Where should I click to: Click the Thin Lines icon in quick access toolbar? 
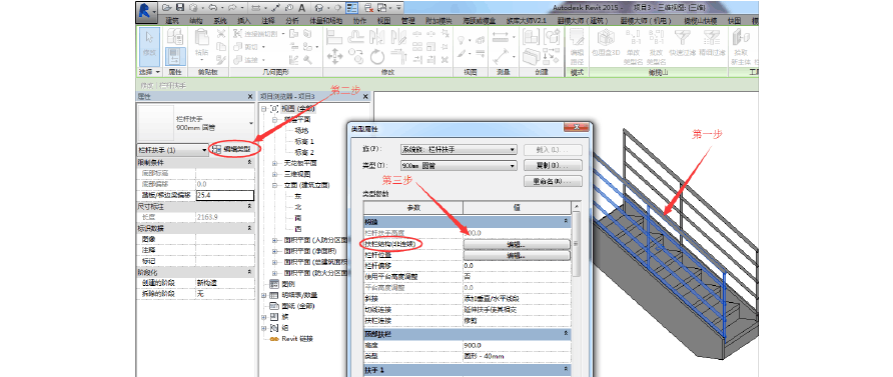(353, 8)
